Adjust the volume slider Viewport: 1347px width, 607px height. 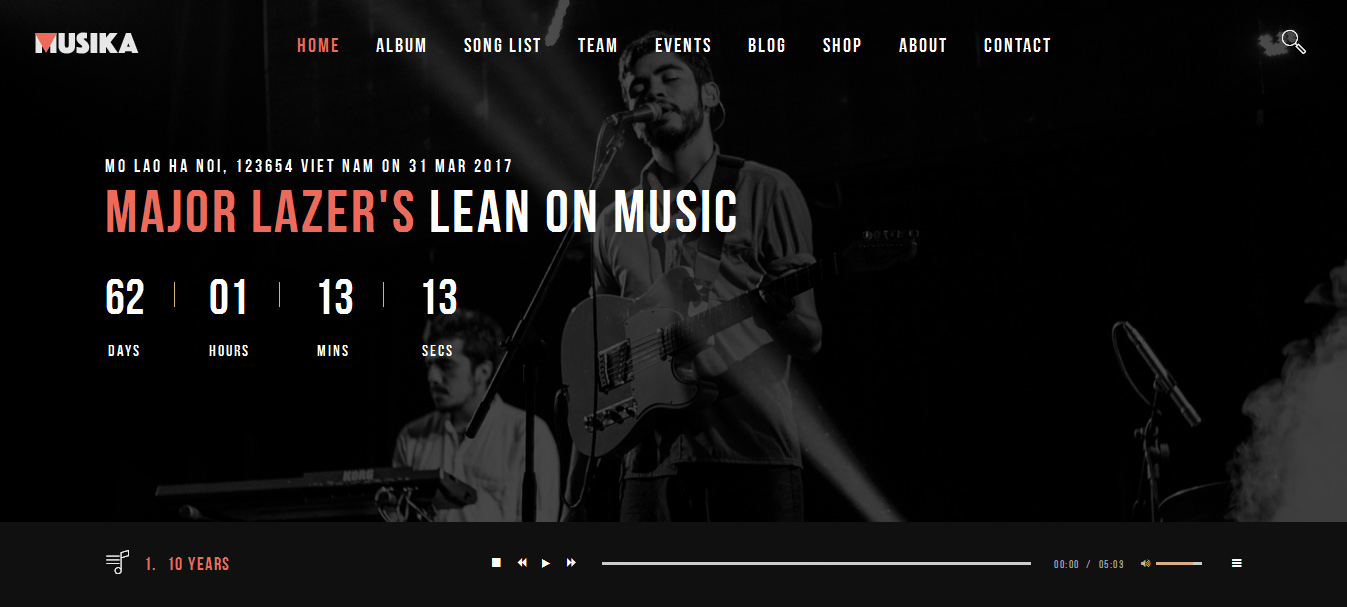coord(1179,563)
